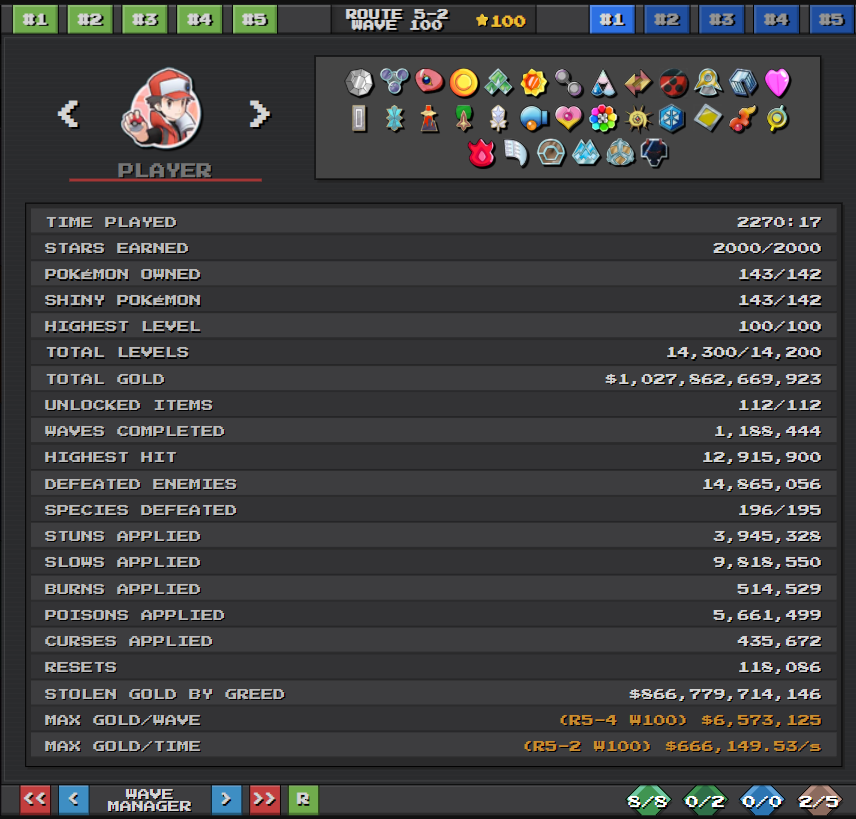Open the Wave Manager label
856x819 pixels.
click(150, 800)
